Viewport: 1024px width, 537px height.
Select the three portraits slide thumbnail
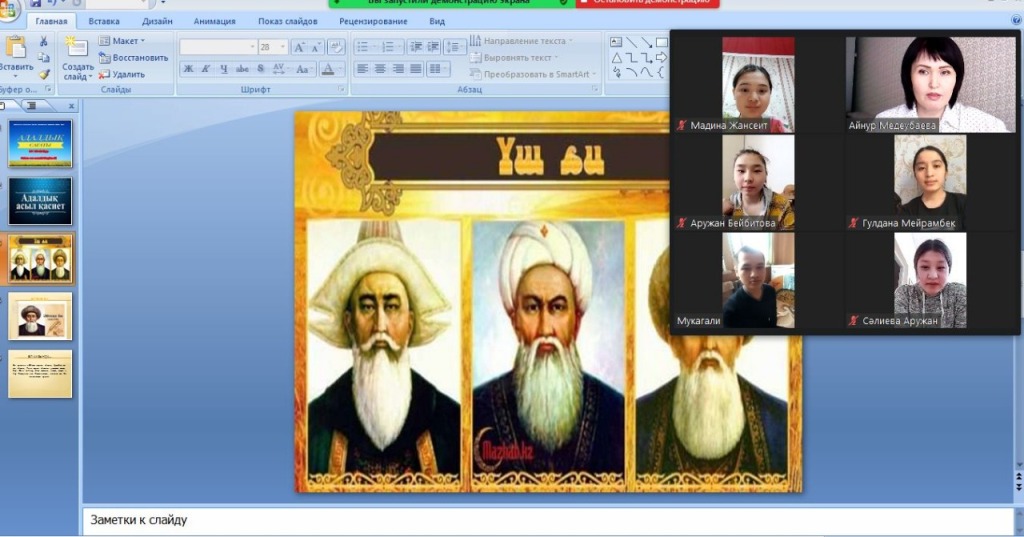tap(40, 259)
